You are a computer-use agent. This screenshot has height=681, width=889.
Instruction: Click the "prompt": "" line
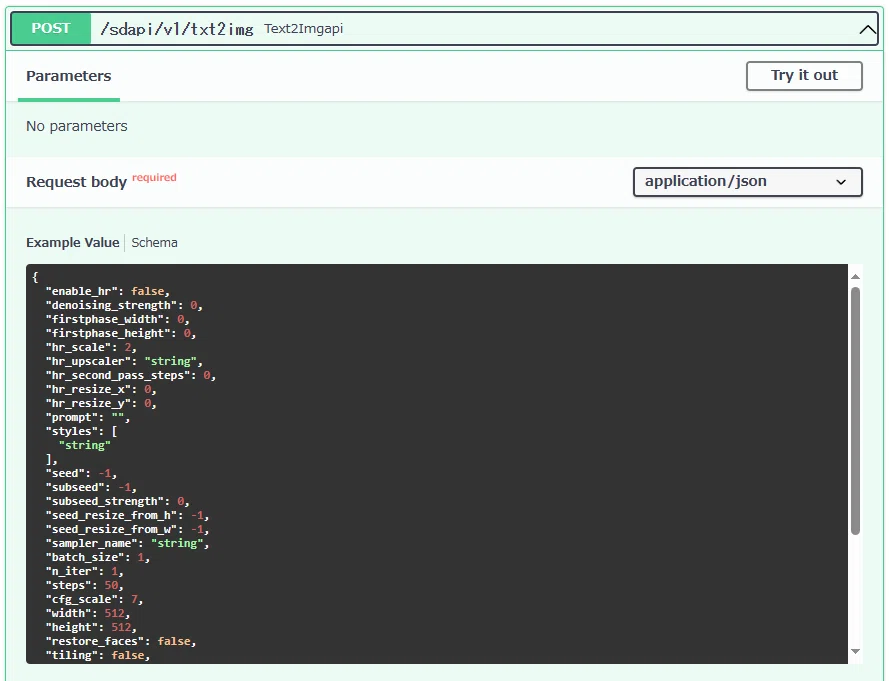(x=88, y=417)
